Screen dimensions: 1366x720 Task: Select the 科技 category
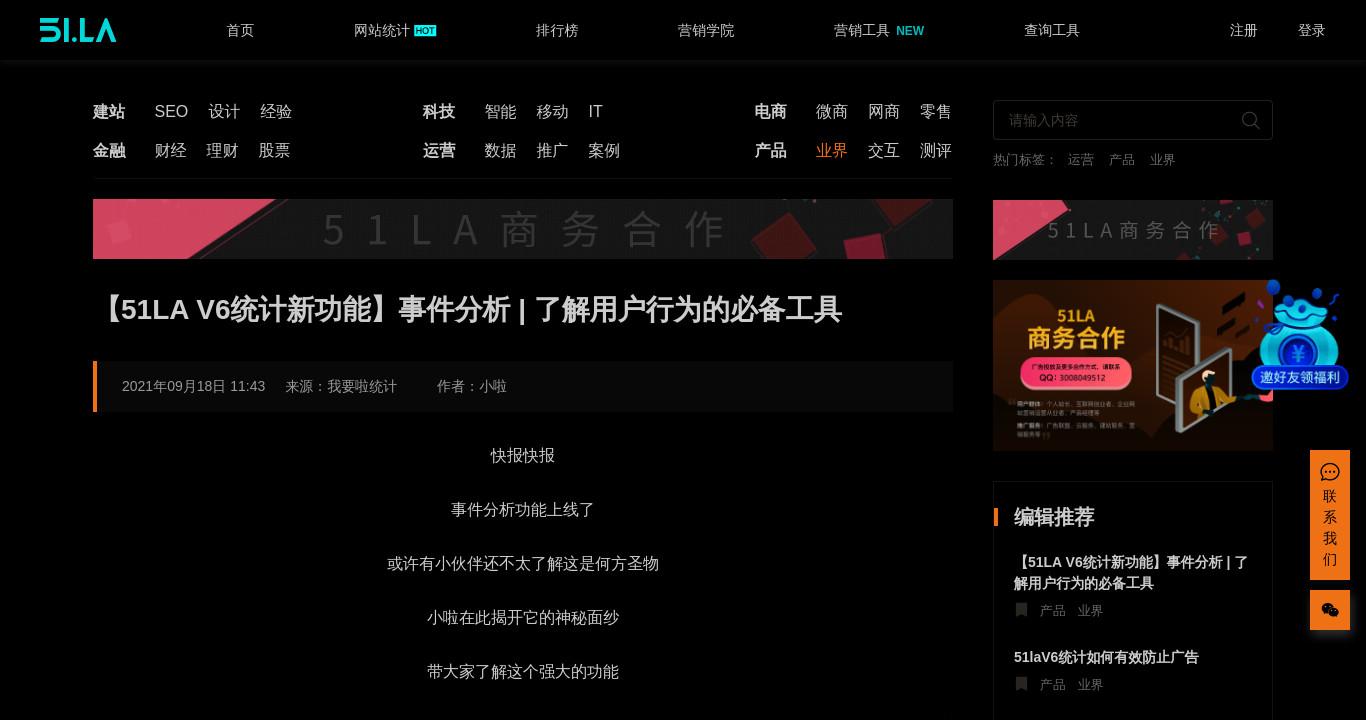pos(439,112)
